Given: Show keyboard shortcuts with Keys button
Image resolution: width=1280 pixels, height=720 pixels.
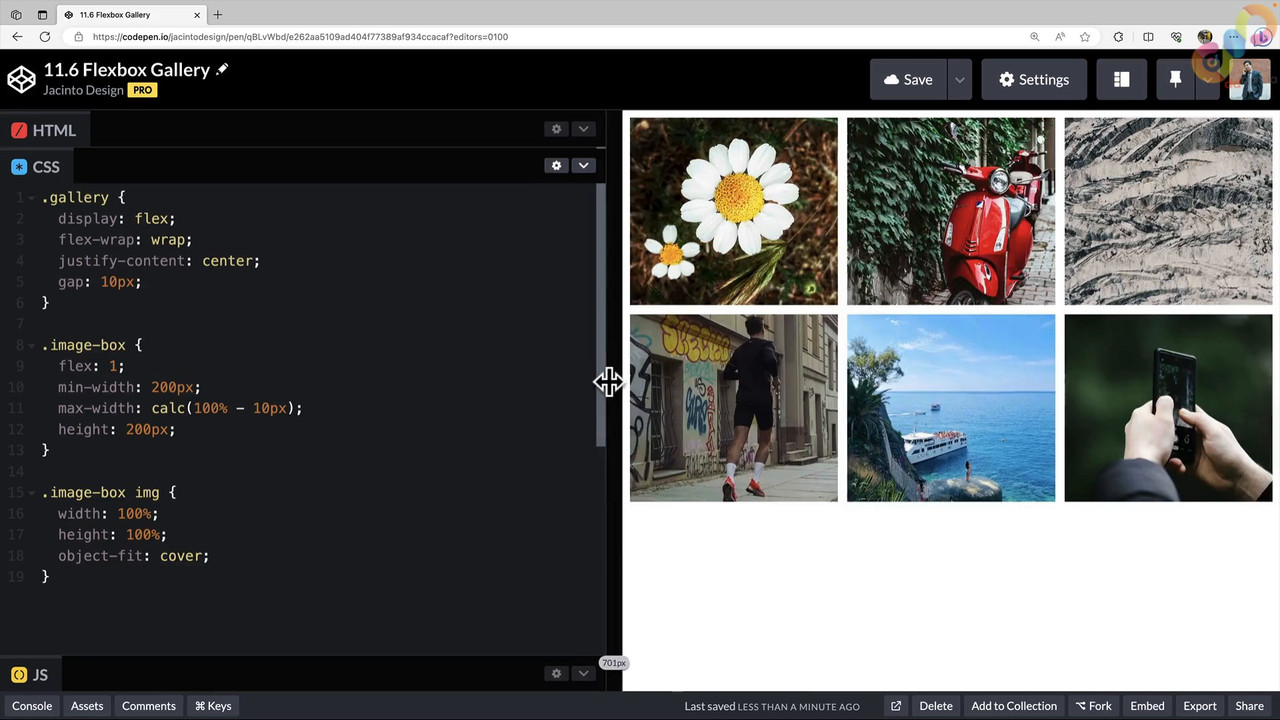Looking at the screenshot, I should 213,706.
